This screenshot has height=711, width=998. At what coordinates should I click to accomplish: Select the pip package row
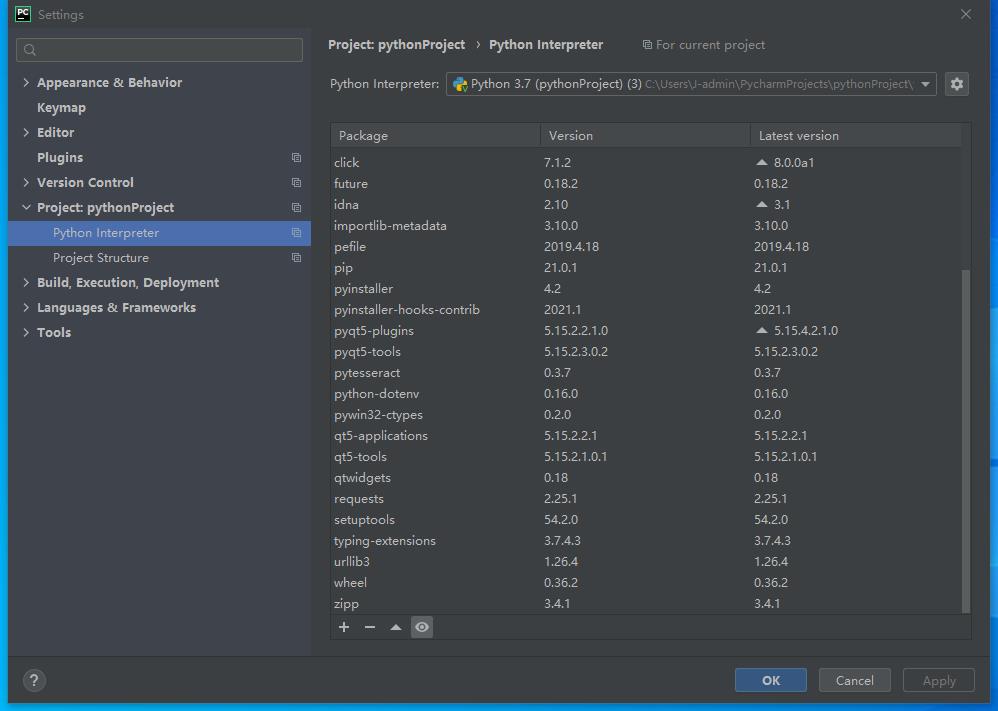coord(646,267)
